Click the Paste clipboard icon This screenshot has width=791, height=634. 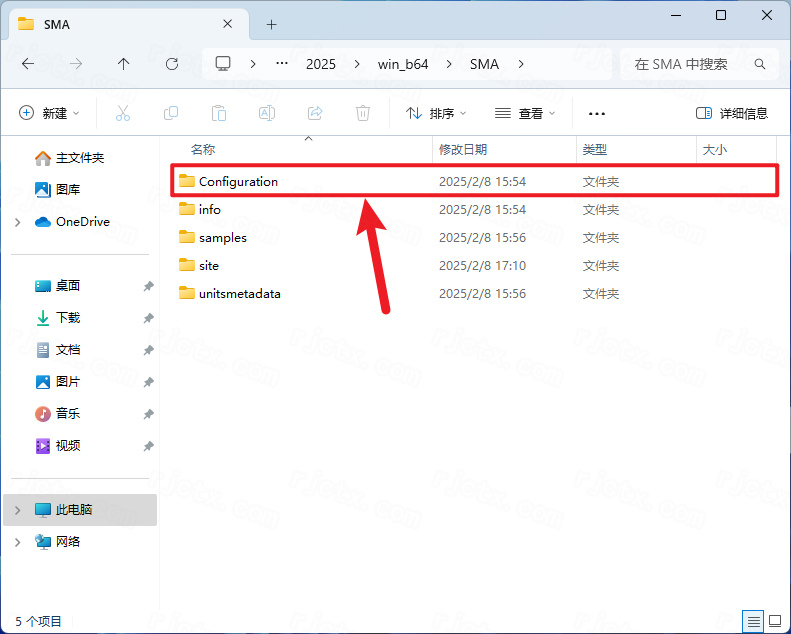point(218,113)
